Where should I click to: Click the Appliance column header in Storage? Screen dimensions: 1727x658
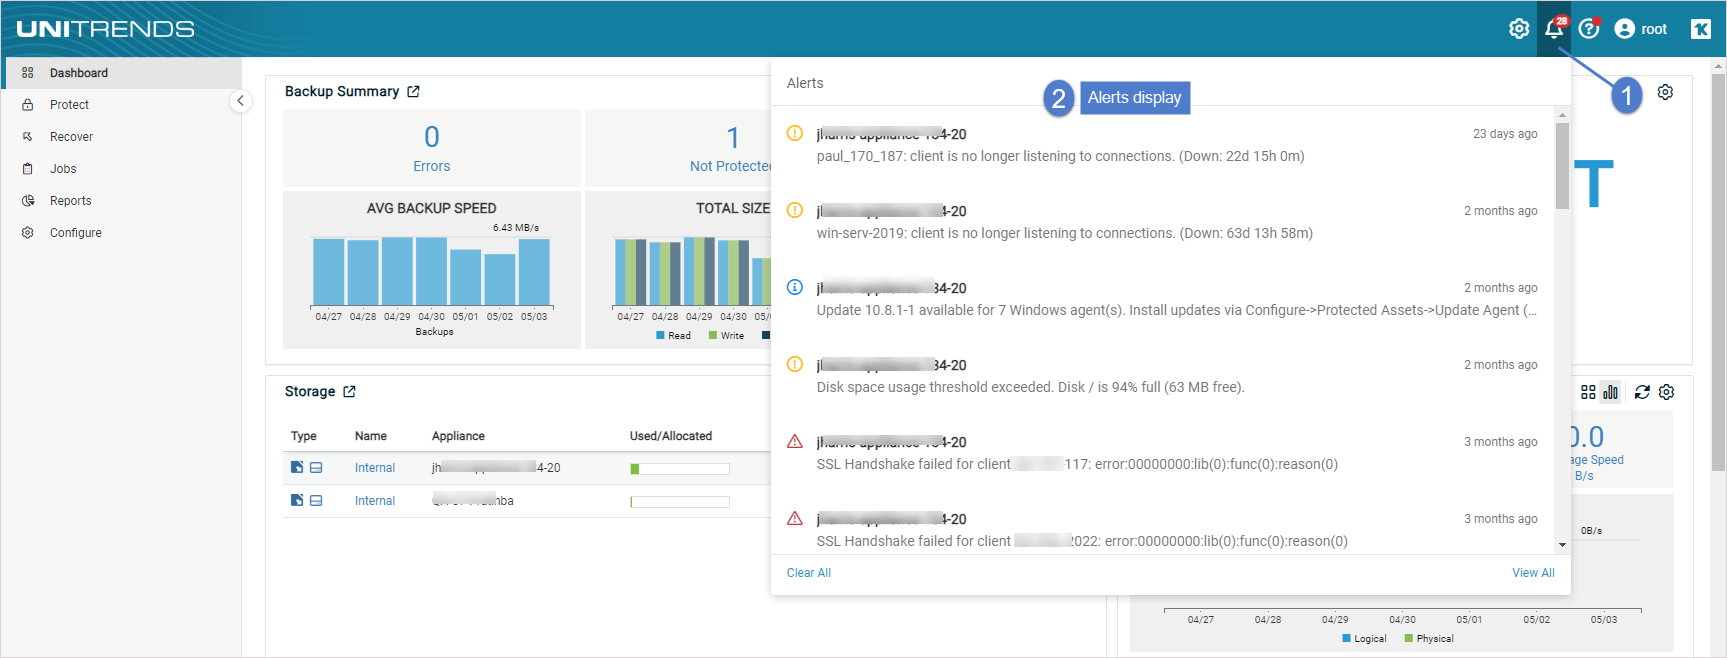458,436
